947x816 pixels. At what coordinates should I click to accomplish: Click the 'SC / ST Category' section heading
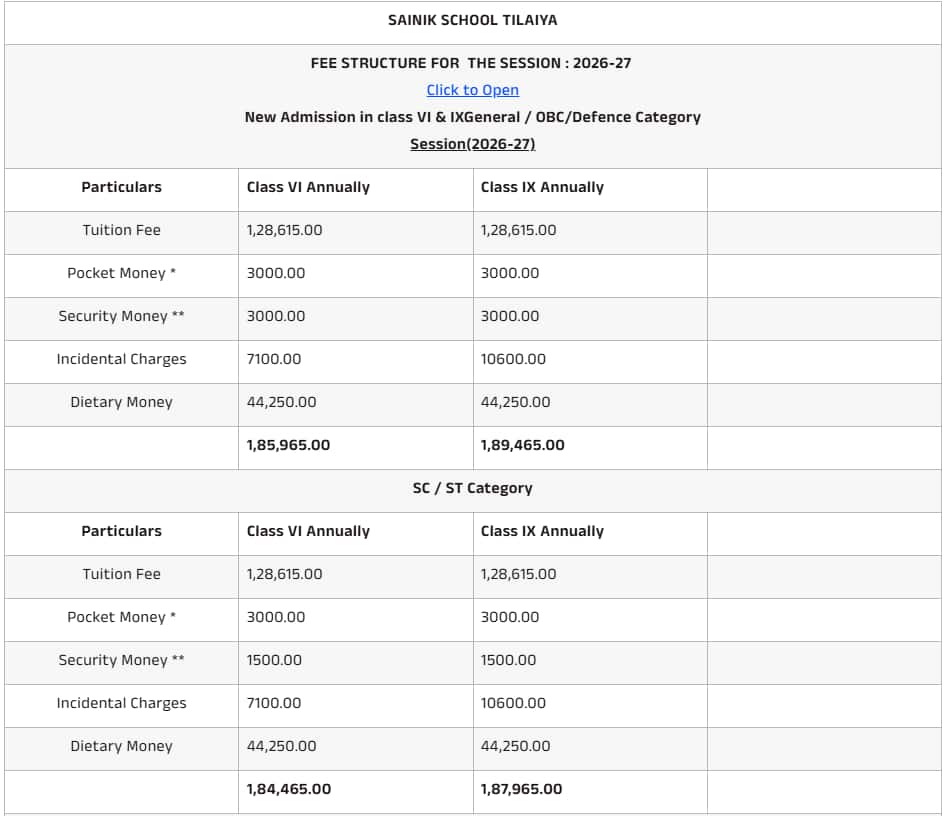pos(472,488)
